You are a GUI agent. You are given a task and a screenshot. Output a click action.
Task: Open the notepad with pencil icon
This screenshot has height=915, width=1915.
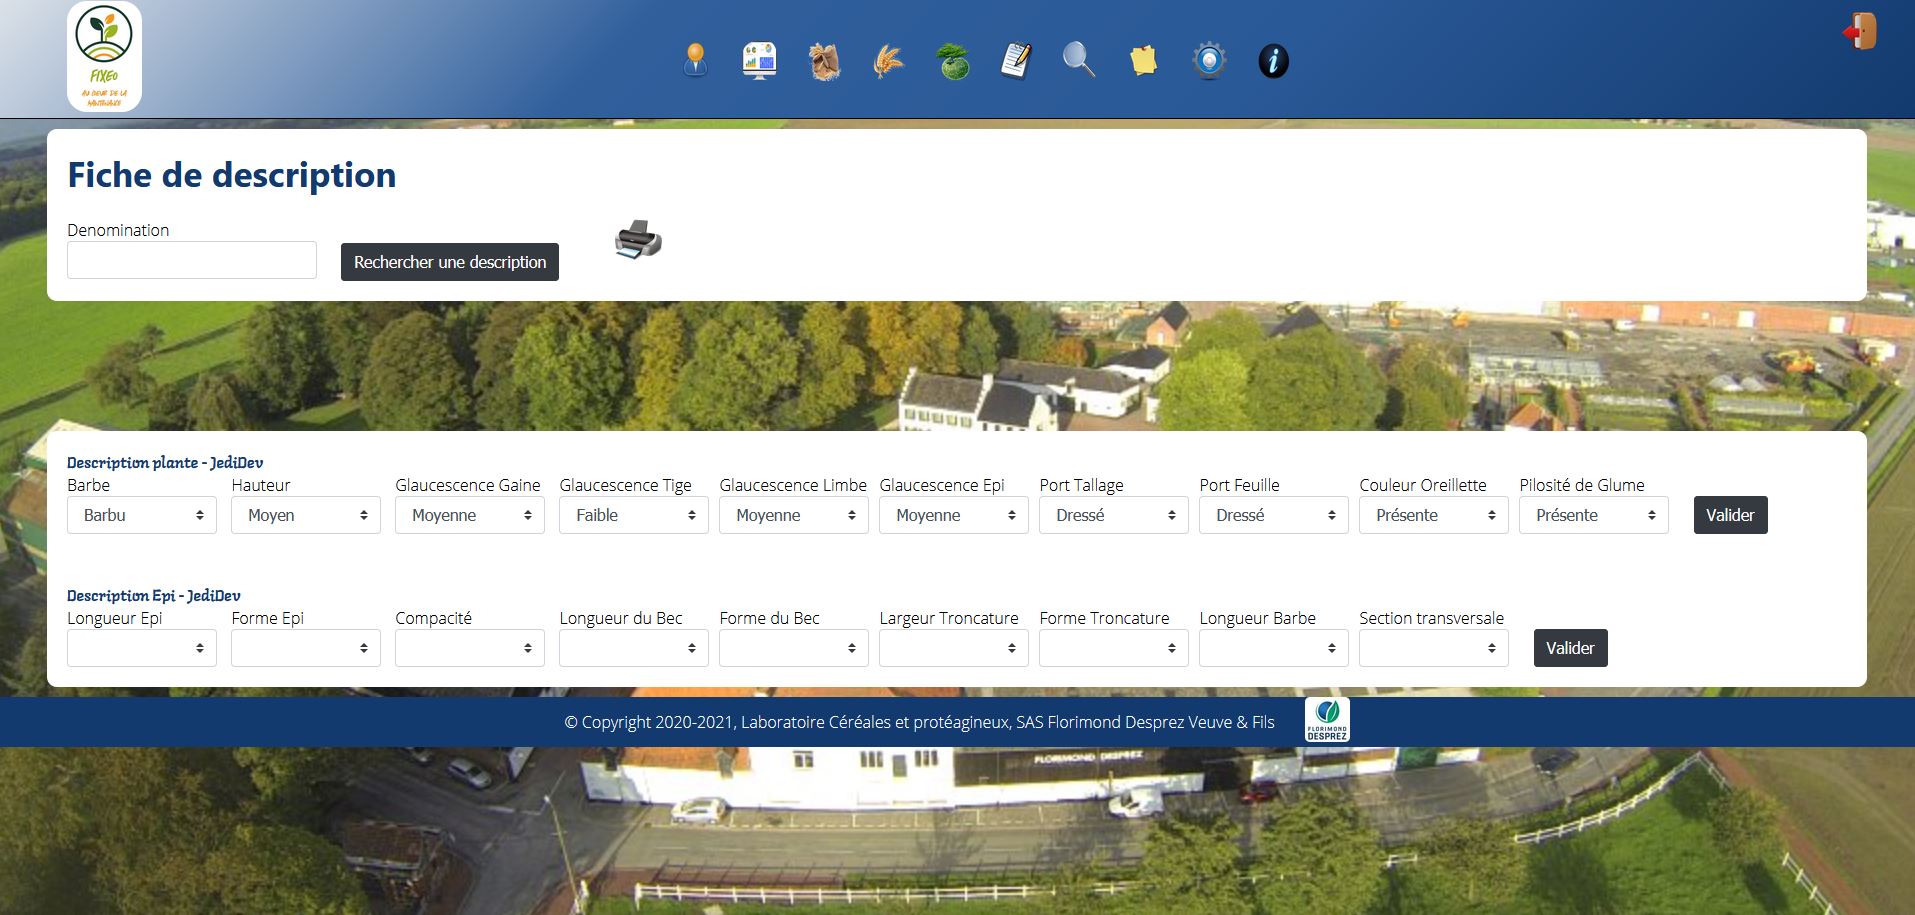point(1016,61)
